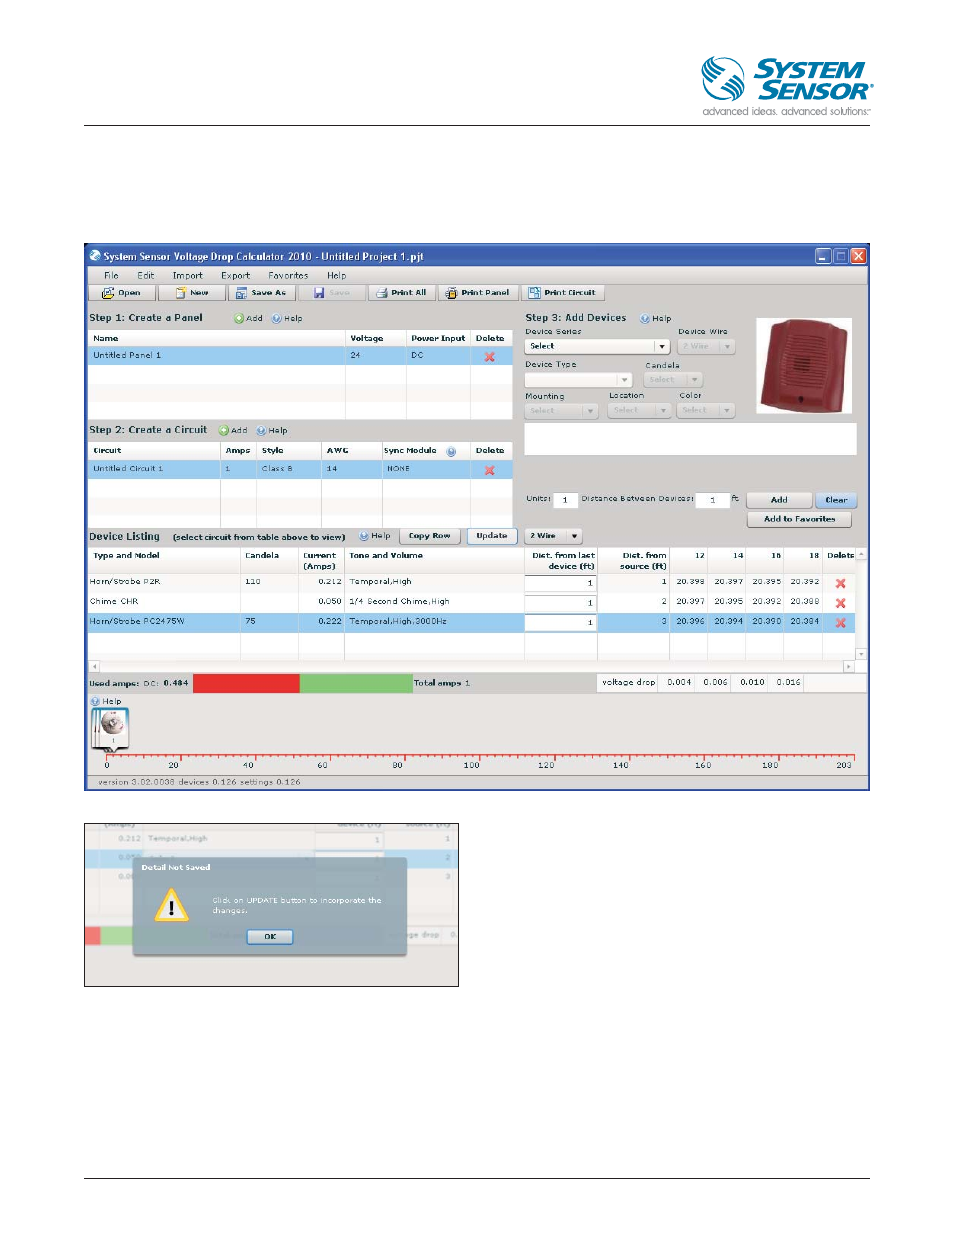Open the Help menu
This screenshot has width=954, height=1235.
[337, 276]
